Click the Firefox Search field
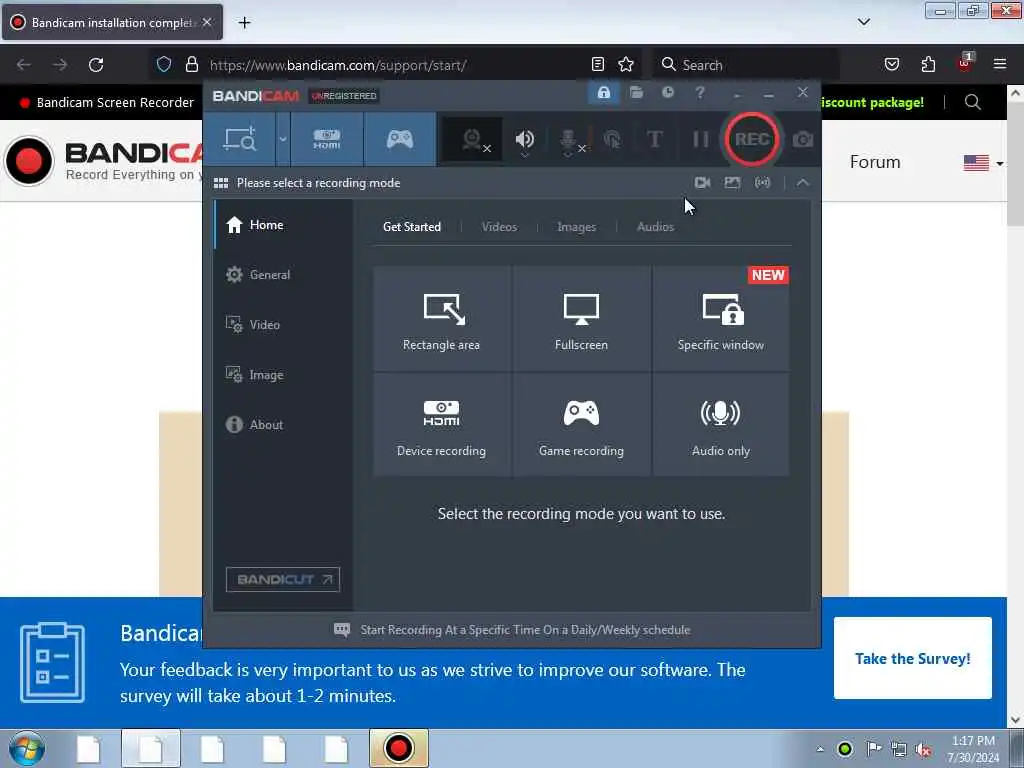This screenshot has width=1024, height=768. [x=745, y=65]
